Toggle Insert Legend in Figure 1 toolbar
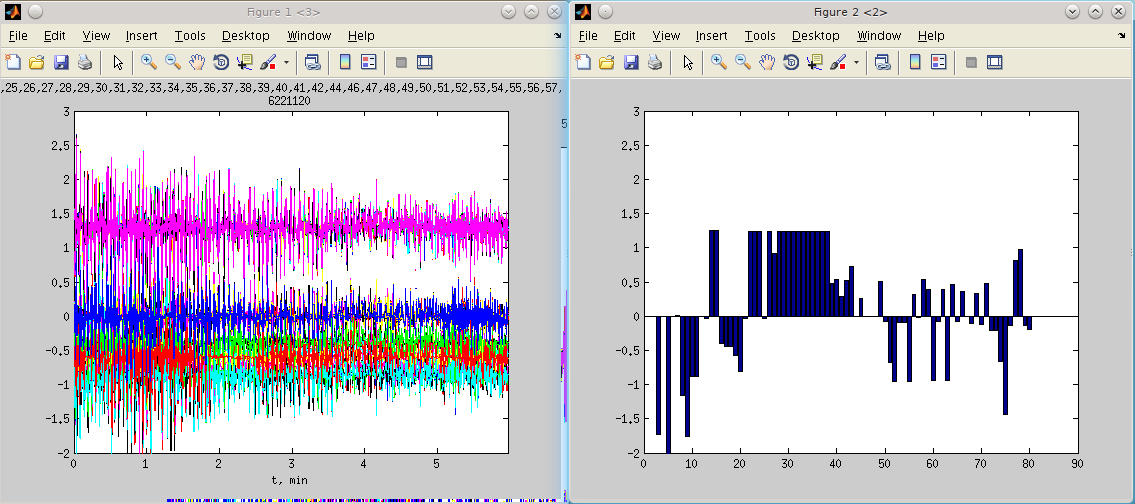Screen dimensions: 1135x504 (x=368, y=62)
